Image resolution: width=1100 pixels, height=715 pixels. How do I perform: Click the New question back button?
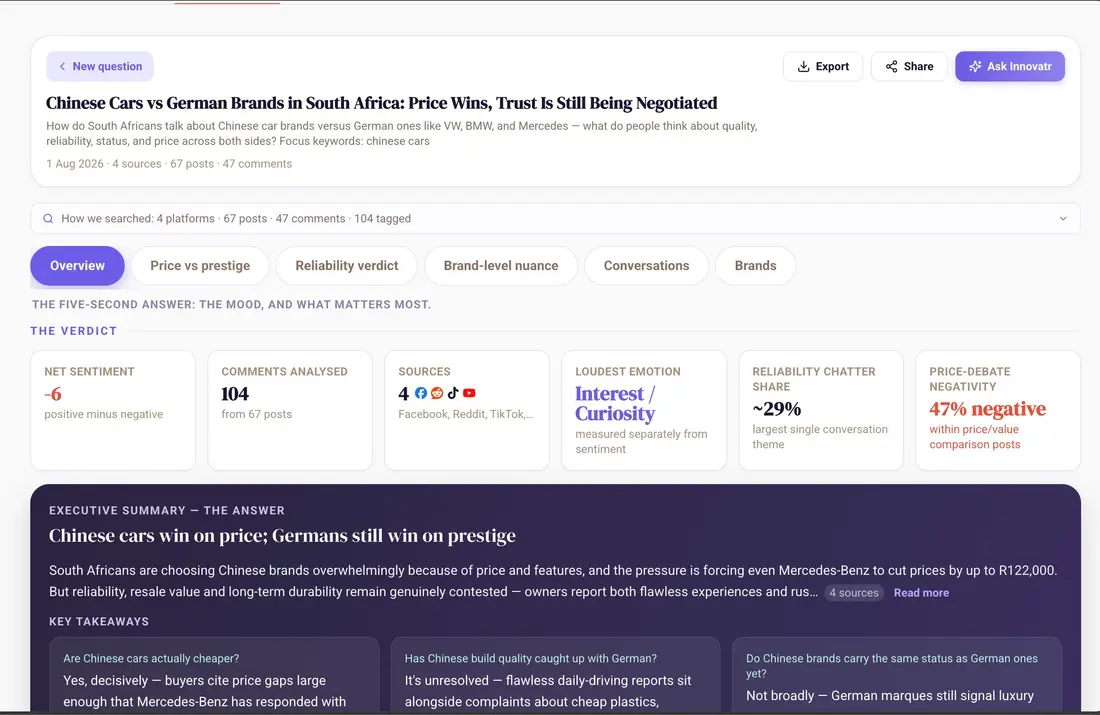click(x=100, y=66)
